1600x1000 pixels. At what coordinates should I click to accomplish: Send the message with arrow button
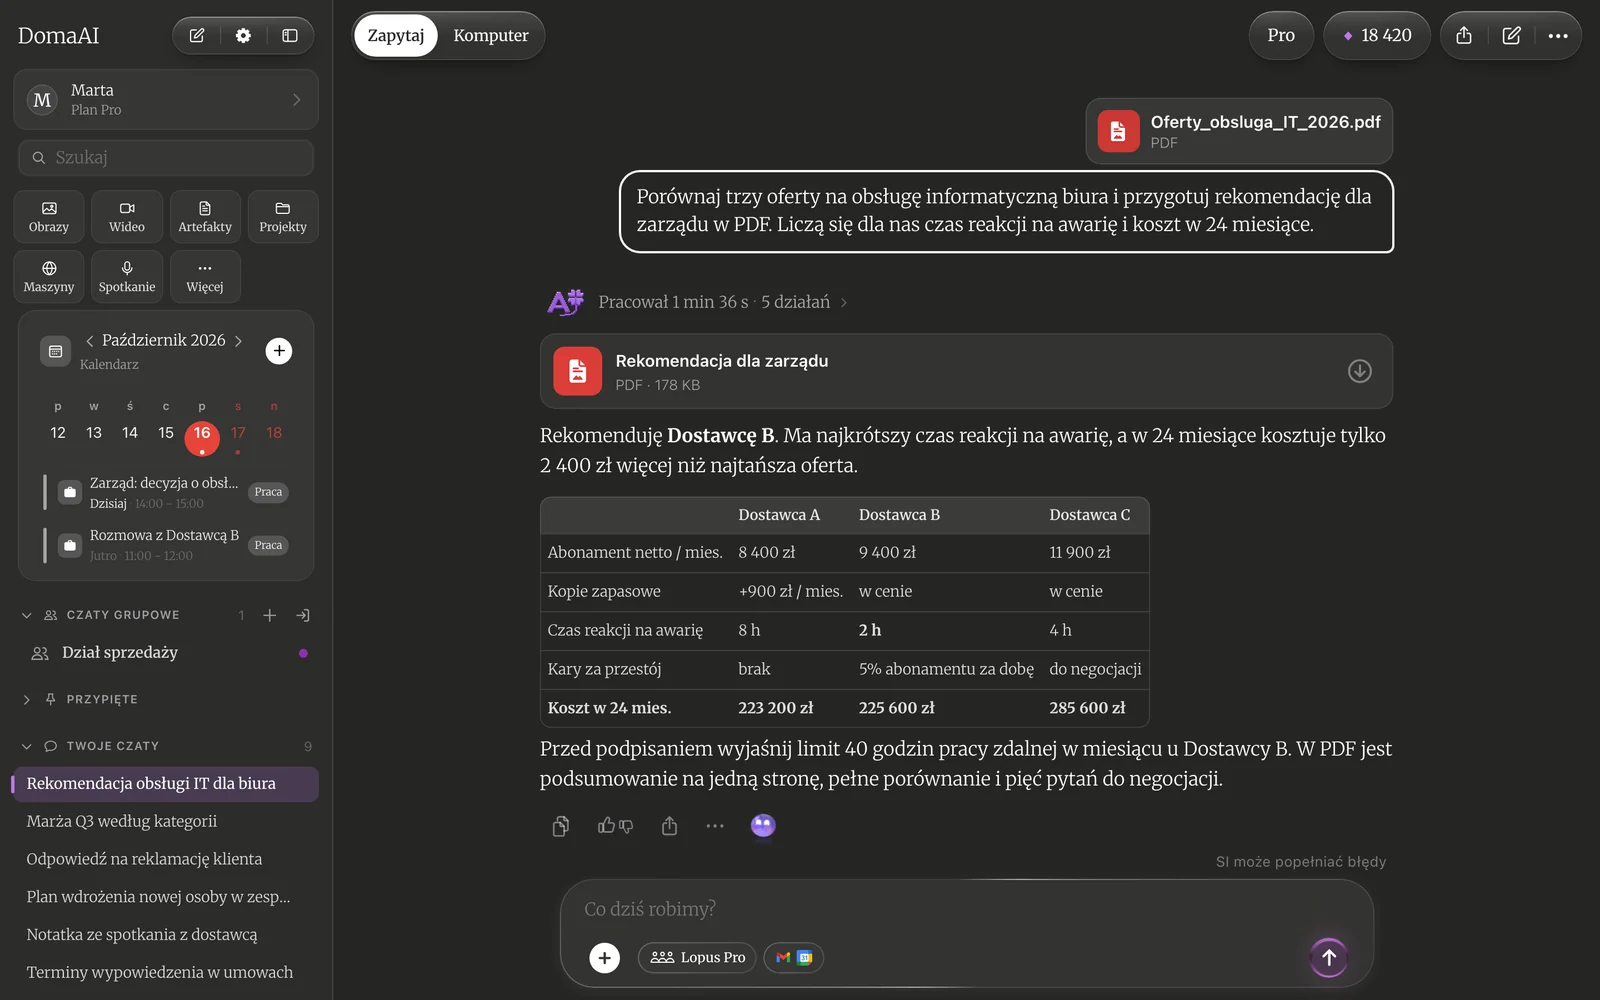(1329, 957)
